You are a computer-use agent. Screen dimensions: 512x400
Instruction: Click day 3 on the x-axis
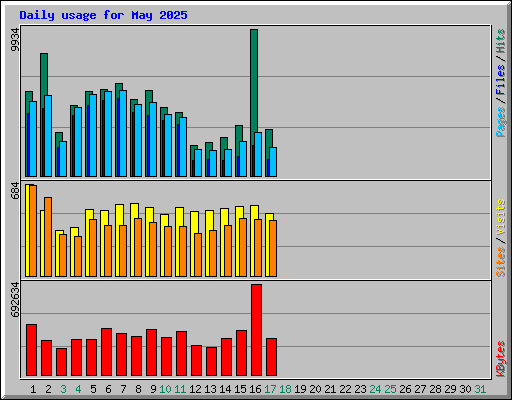(63, 389)
